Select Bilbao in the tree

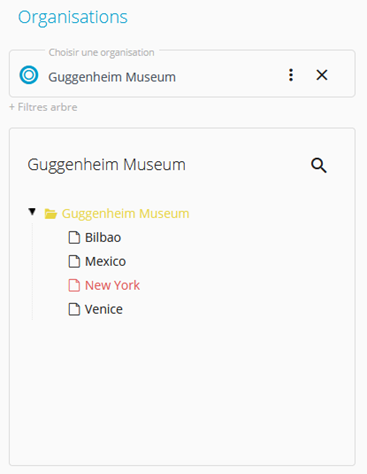tap(103, 238)
